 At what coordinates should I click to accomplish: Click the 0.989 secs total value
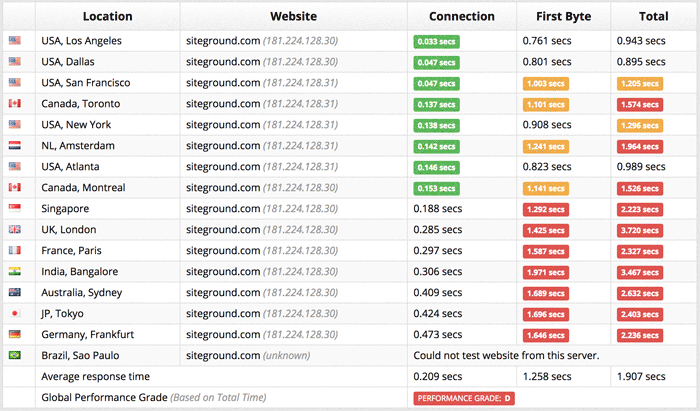[x=641, y=166]
